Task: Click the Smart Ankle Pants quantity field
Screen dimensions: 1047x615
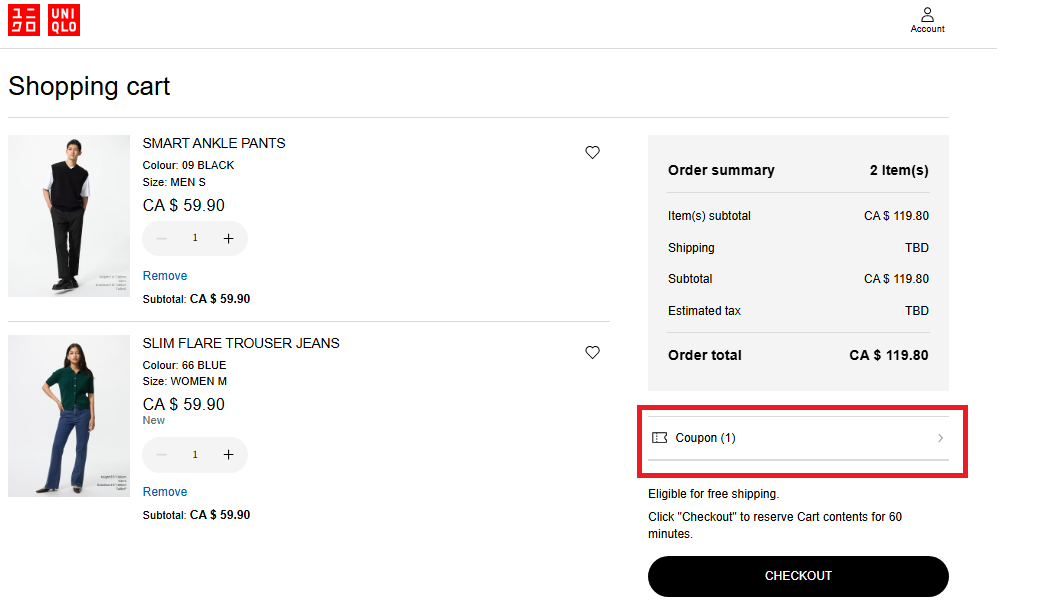Action: point(195,239)
